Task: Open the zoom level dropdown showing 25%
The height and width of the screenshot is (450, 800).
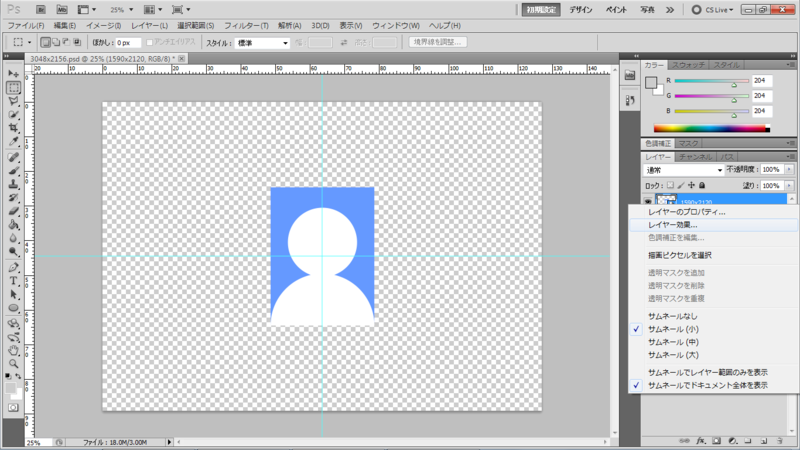Action: (x=122, y=10)
